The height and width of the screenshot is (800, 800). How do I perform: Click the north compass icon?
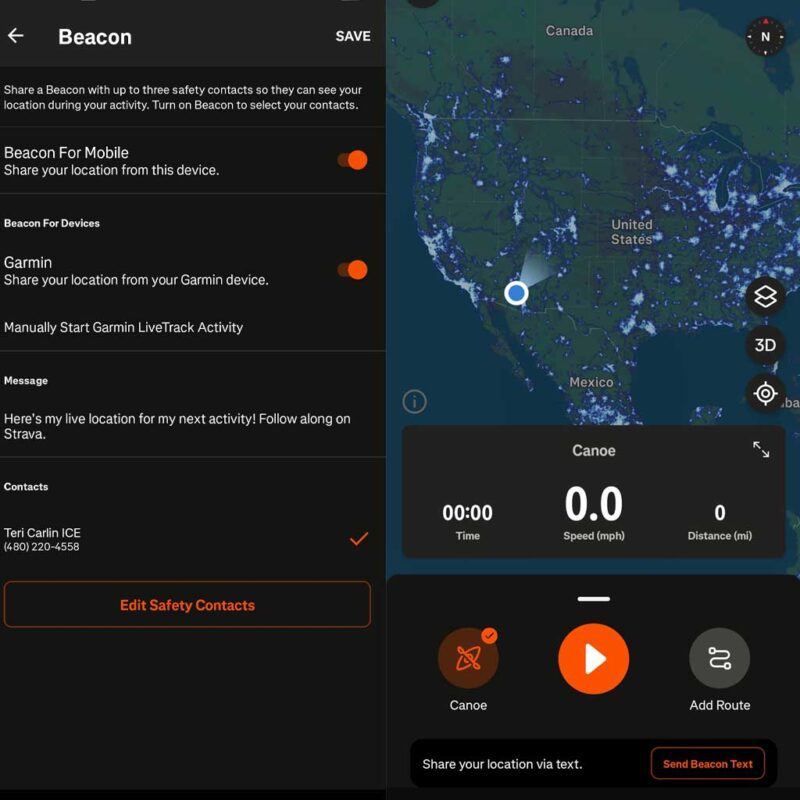click(x=765, y=37)
